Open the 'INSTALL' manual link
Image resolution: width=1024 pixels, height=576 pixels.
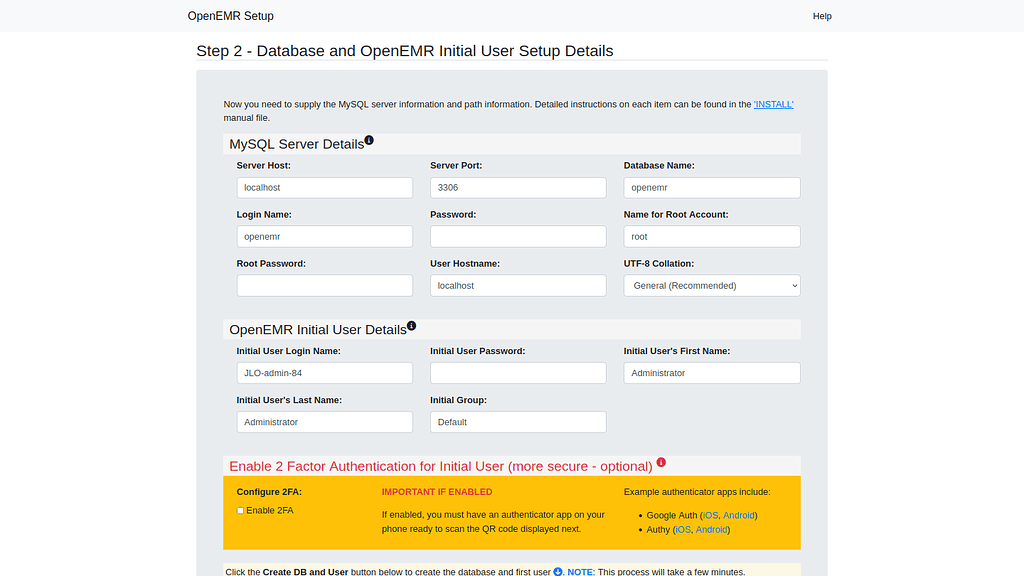(x=772, y=103)
